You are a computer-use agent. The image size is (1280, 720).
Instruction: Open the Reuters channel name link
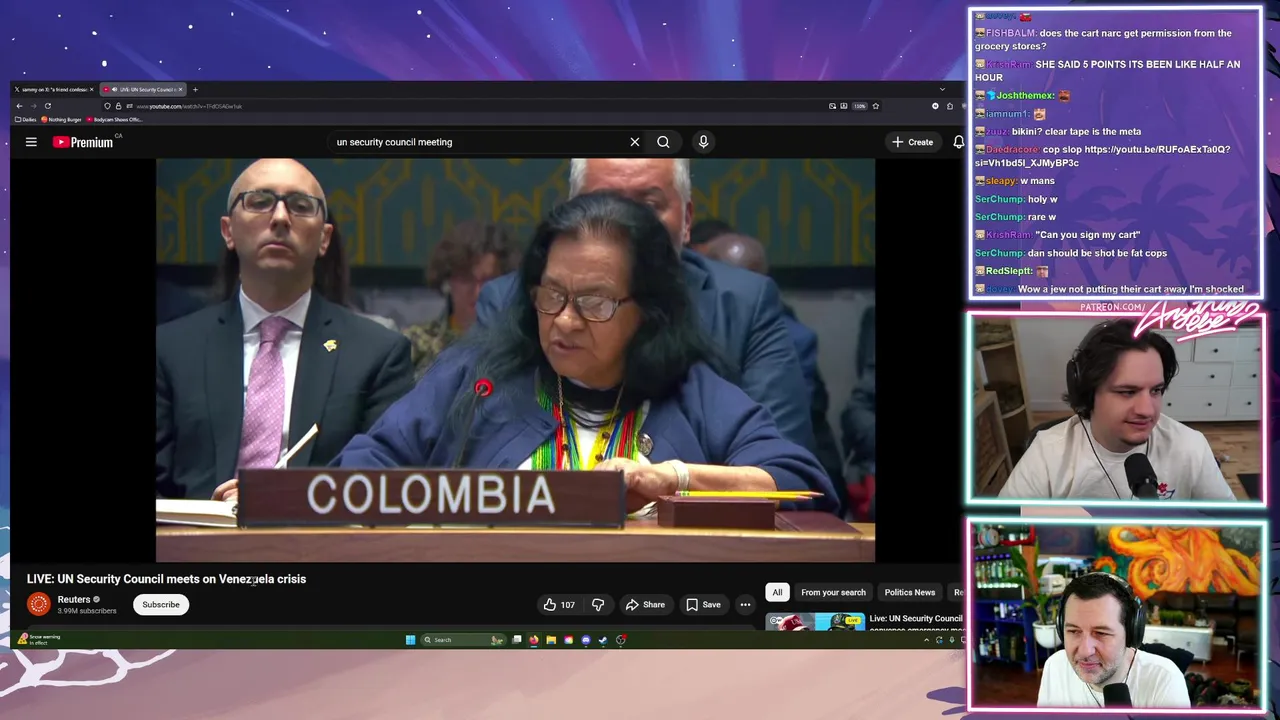point(74,599)
